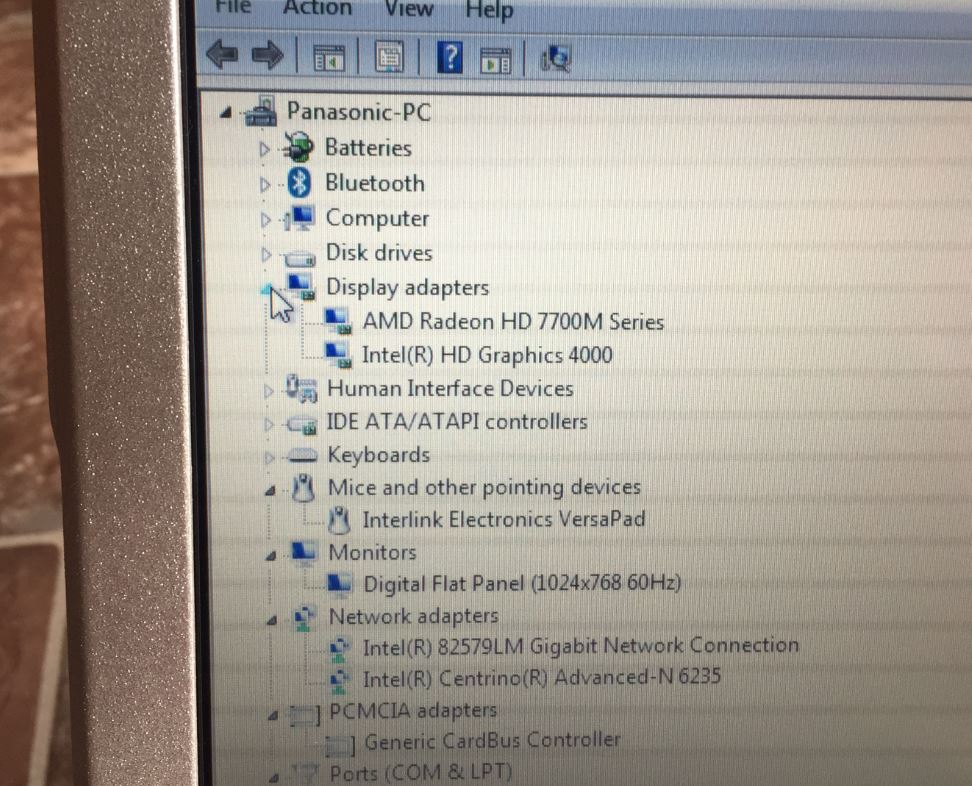Click Scan for hardware changes icon
Screen dimensions: 972x786
pyautogui.click(x=555, y=60)
